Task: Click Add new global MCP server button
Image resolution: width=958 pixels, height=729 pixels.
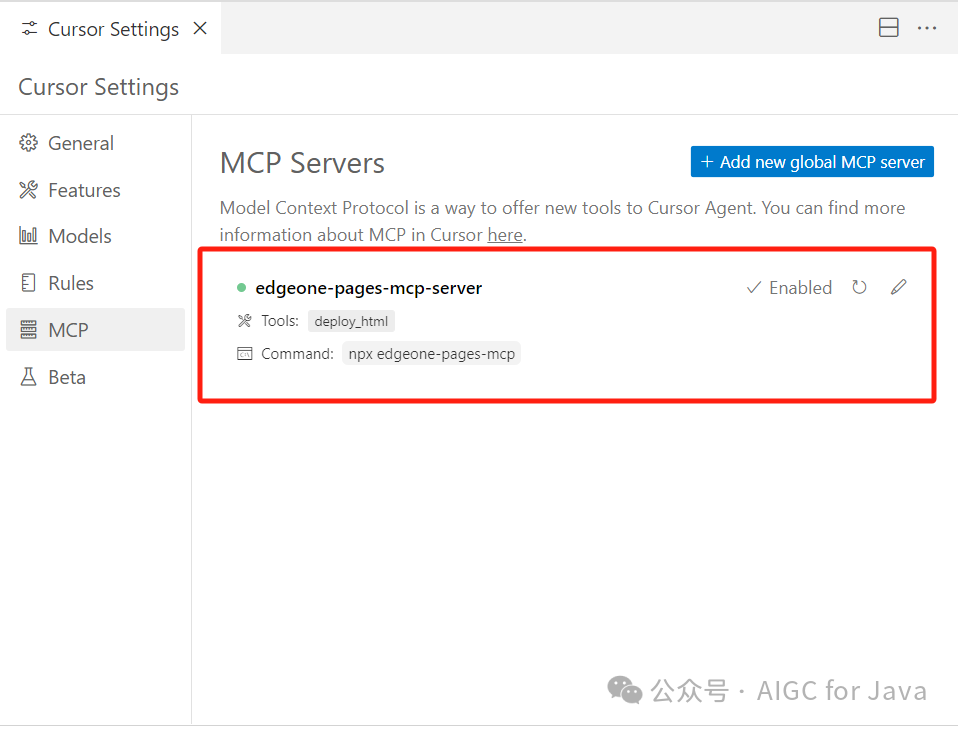Action: click(x=812, y=162)
